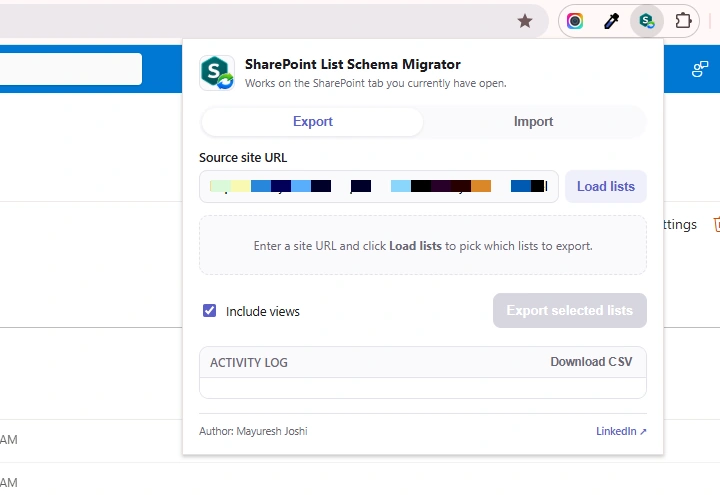Click the SharePoint search box in background page
720x495 pixels.
click(x=71, y=69)
